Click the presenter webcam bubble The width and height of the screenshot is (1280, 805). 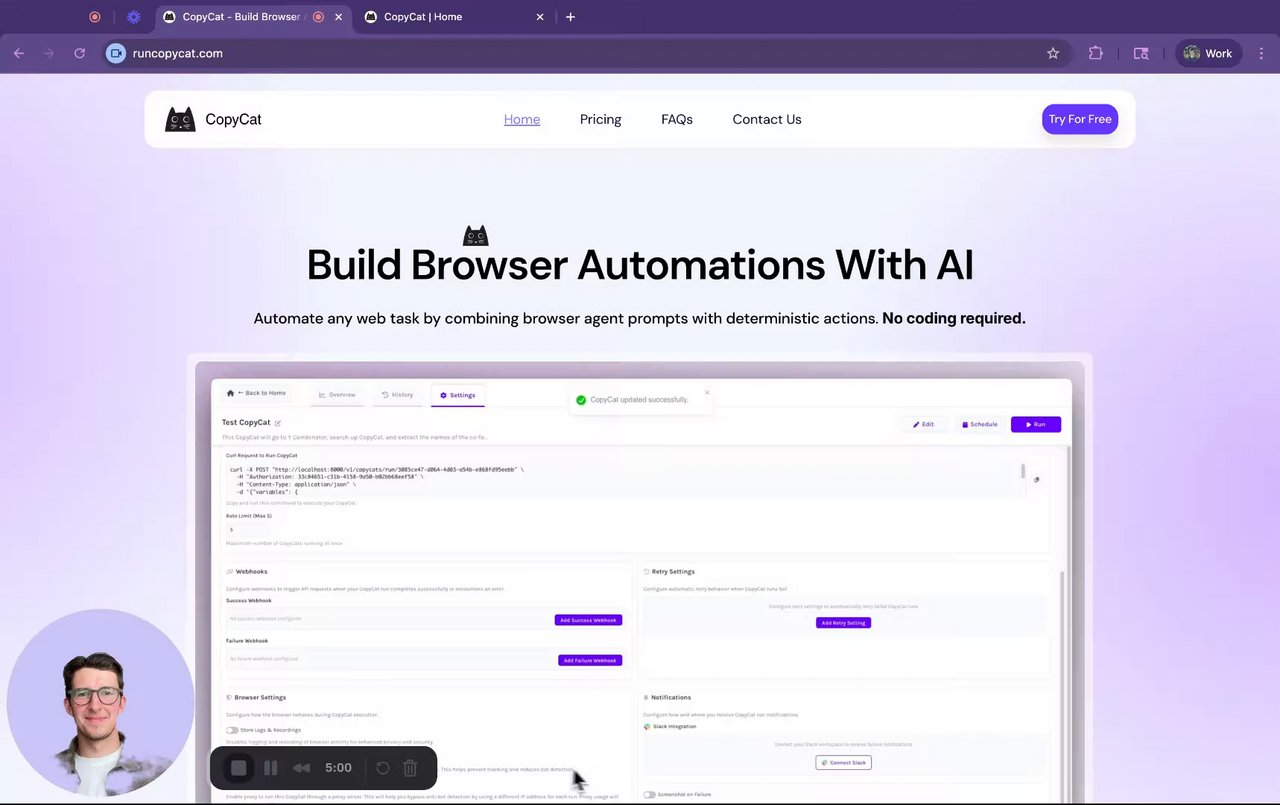tap(101, 703)
